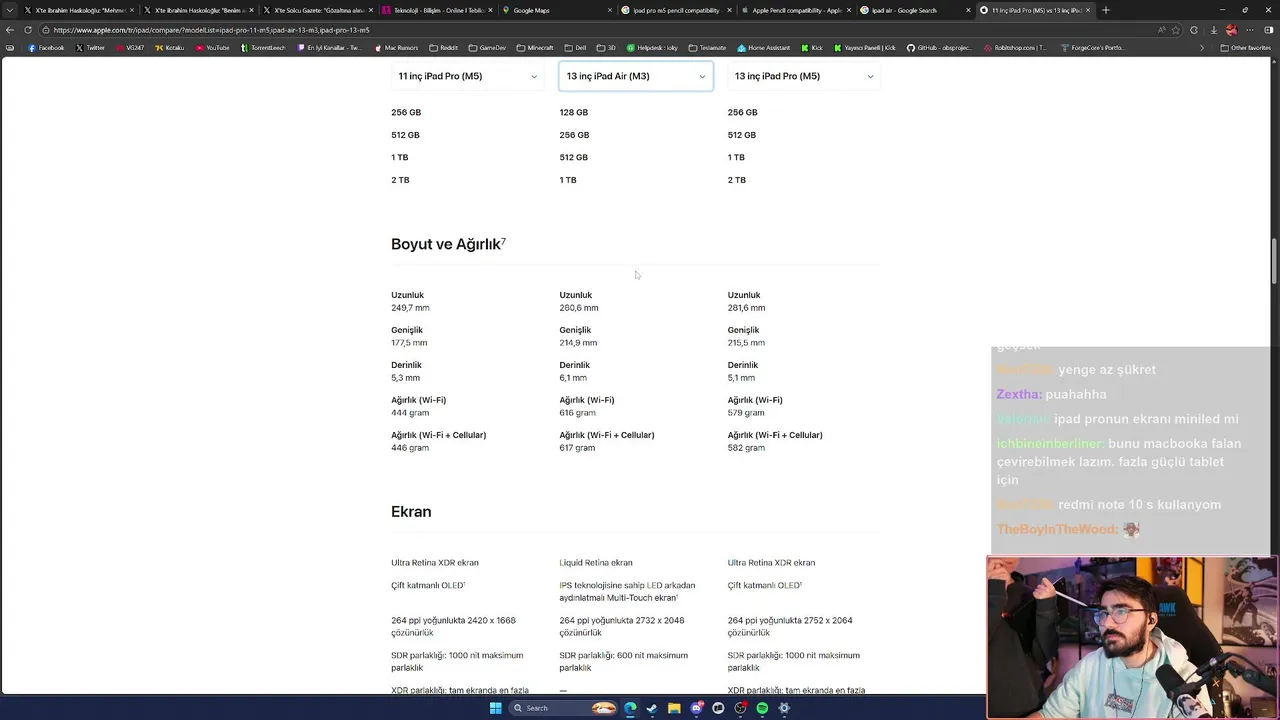Click the page vertical scrollbar thumb
This screenshot has width=1280, height=720.
1274,262
